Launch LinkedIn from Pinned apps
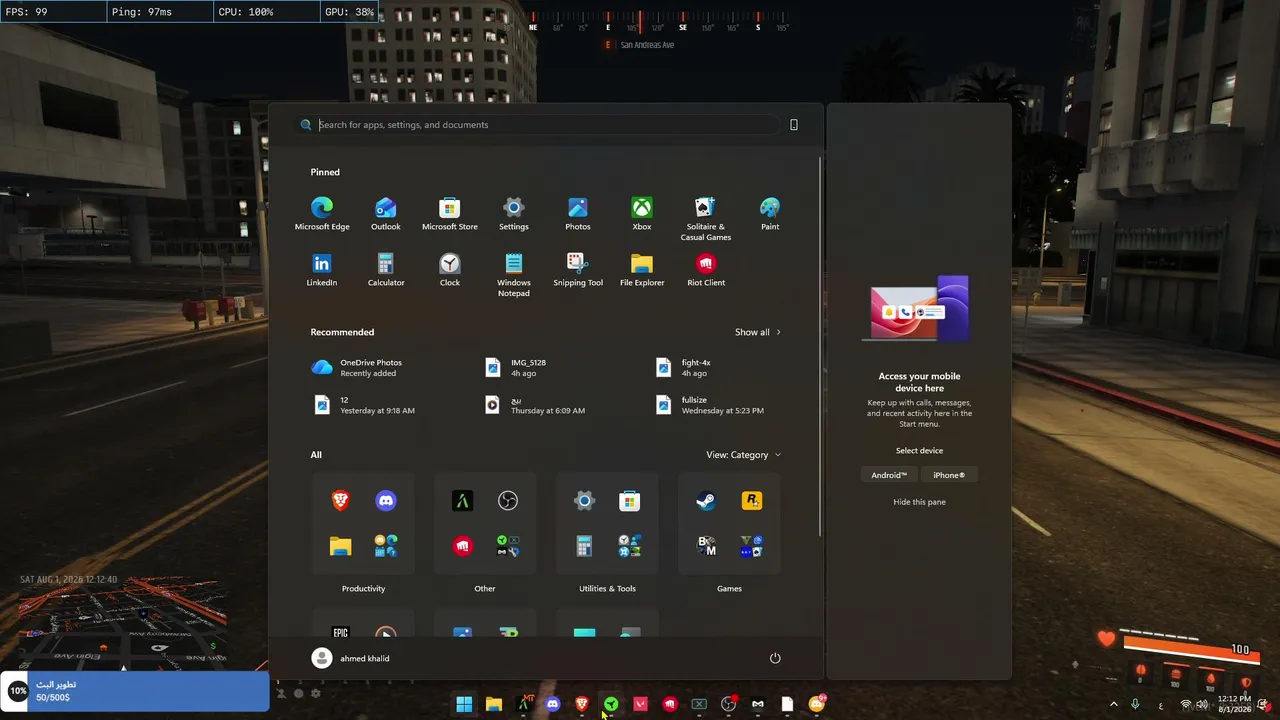Screen dimensions: 1280x720 tap(322, 270)
